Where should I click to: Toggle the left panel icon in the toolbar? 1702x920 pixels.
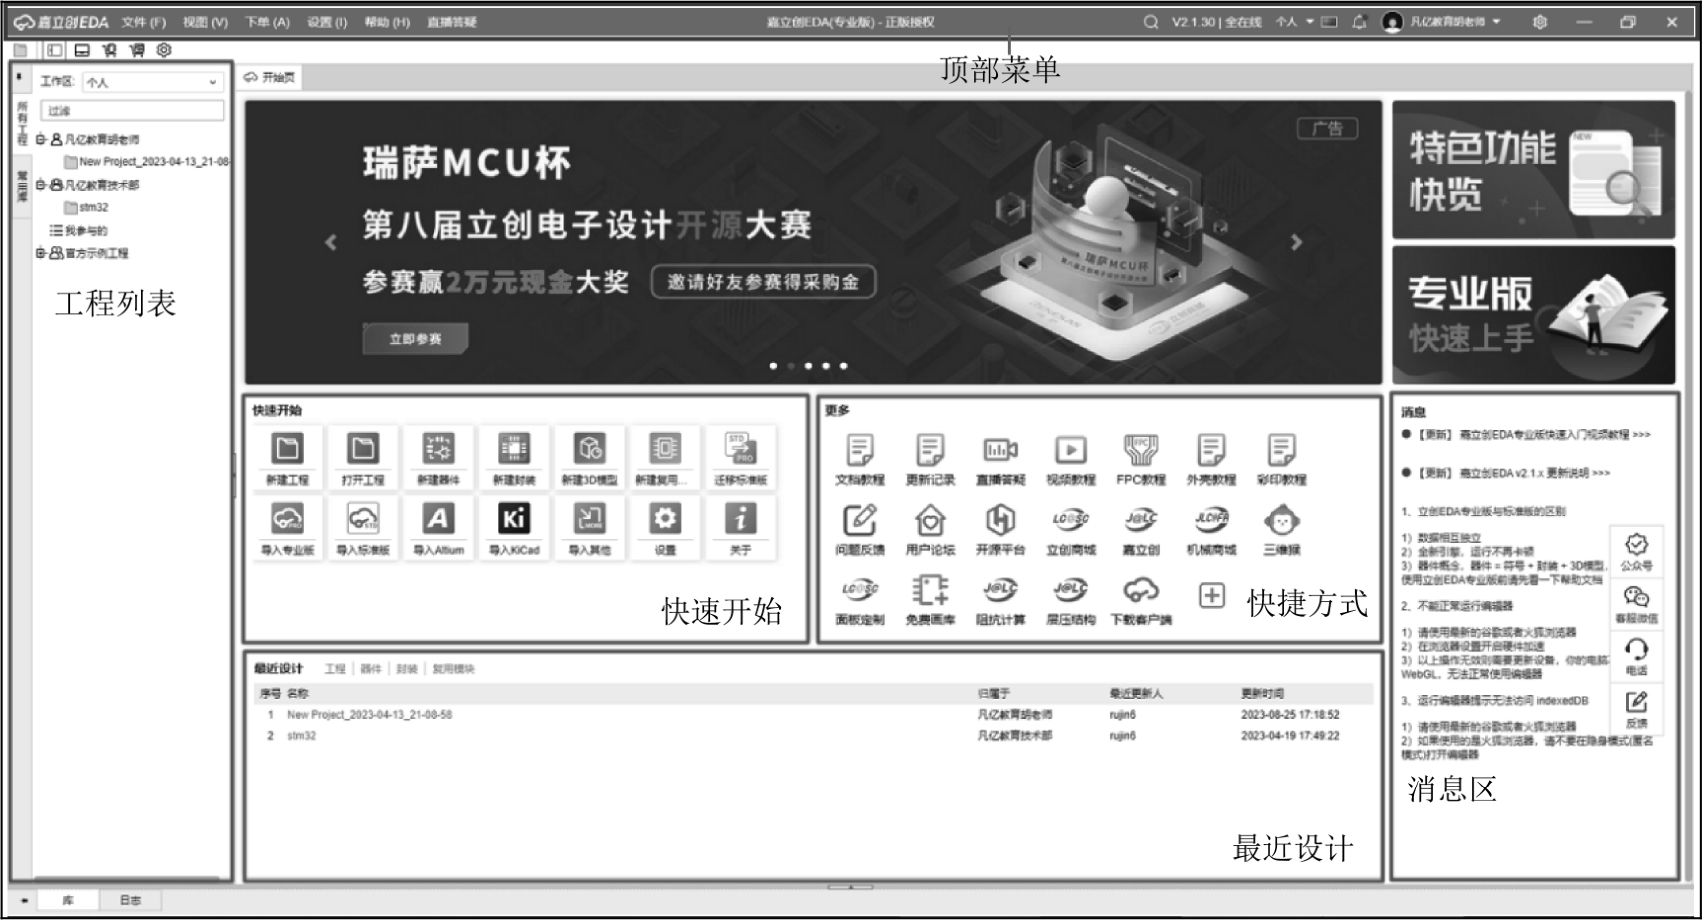54,50
